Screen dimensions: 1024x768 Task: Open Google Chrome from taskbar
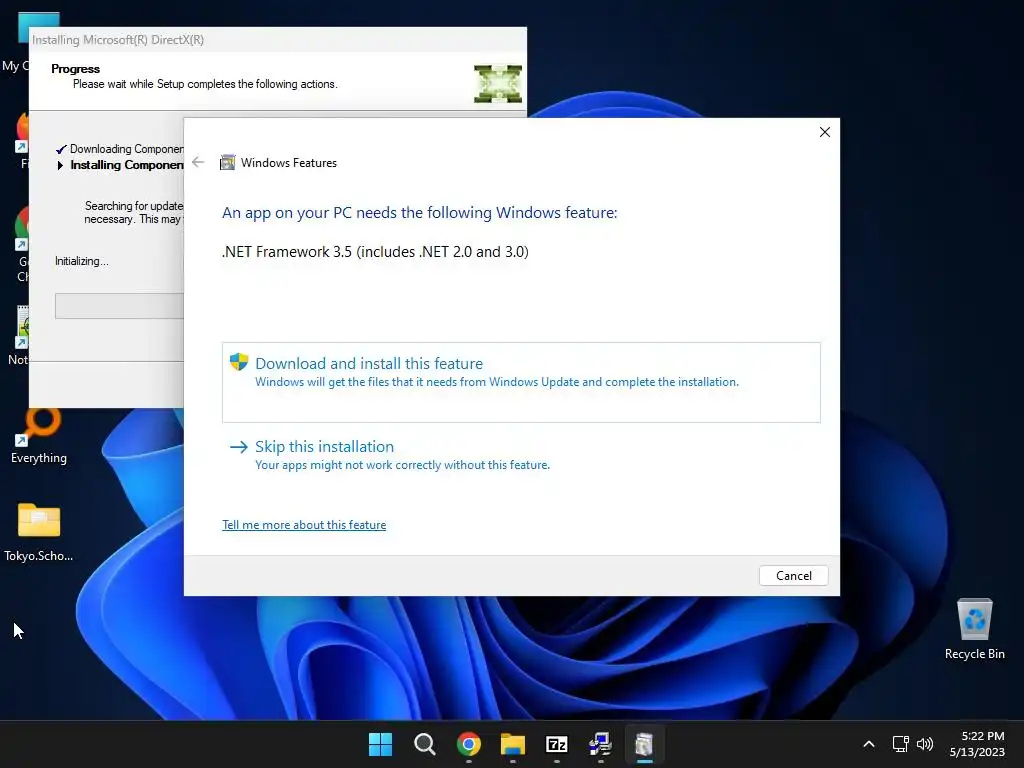[x=469, y=744]
